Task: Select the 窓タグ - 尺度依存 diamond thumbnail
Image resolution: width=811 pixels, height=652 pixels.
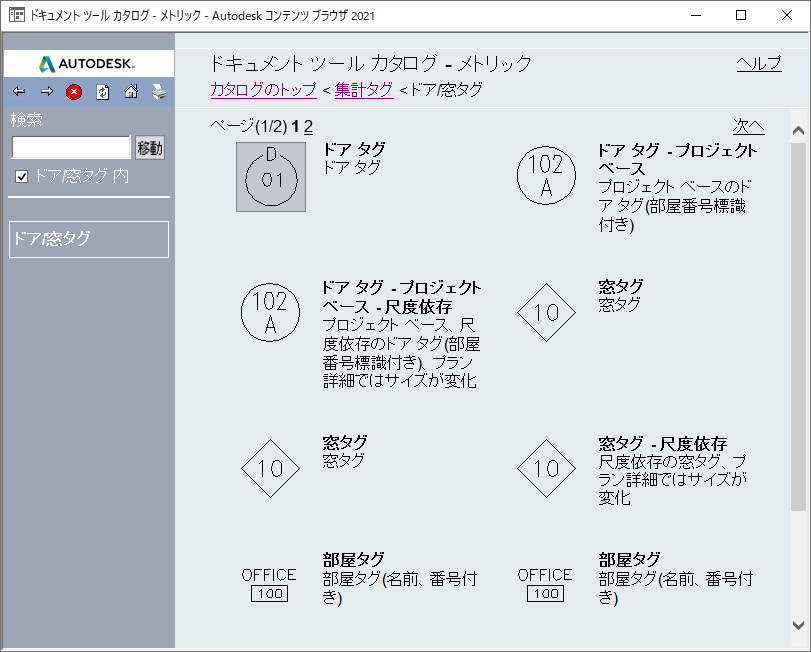Action: pyautogui.click(x=546, y=468)
